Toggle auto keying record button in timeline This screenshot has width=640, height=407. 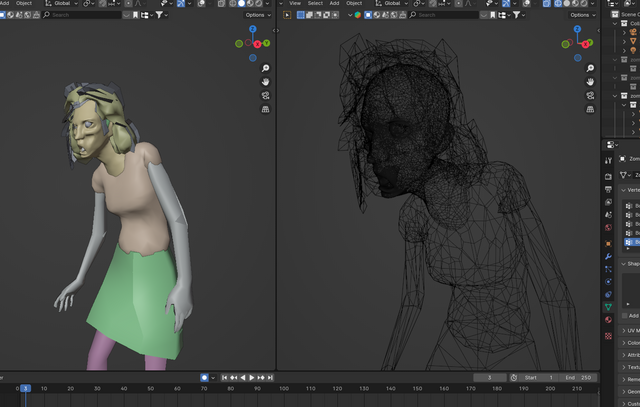click(205, 377)
